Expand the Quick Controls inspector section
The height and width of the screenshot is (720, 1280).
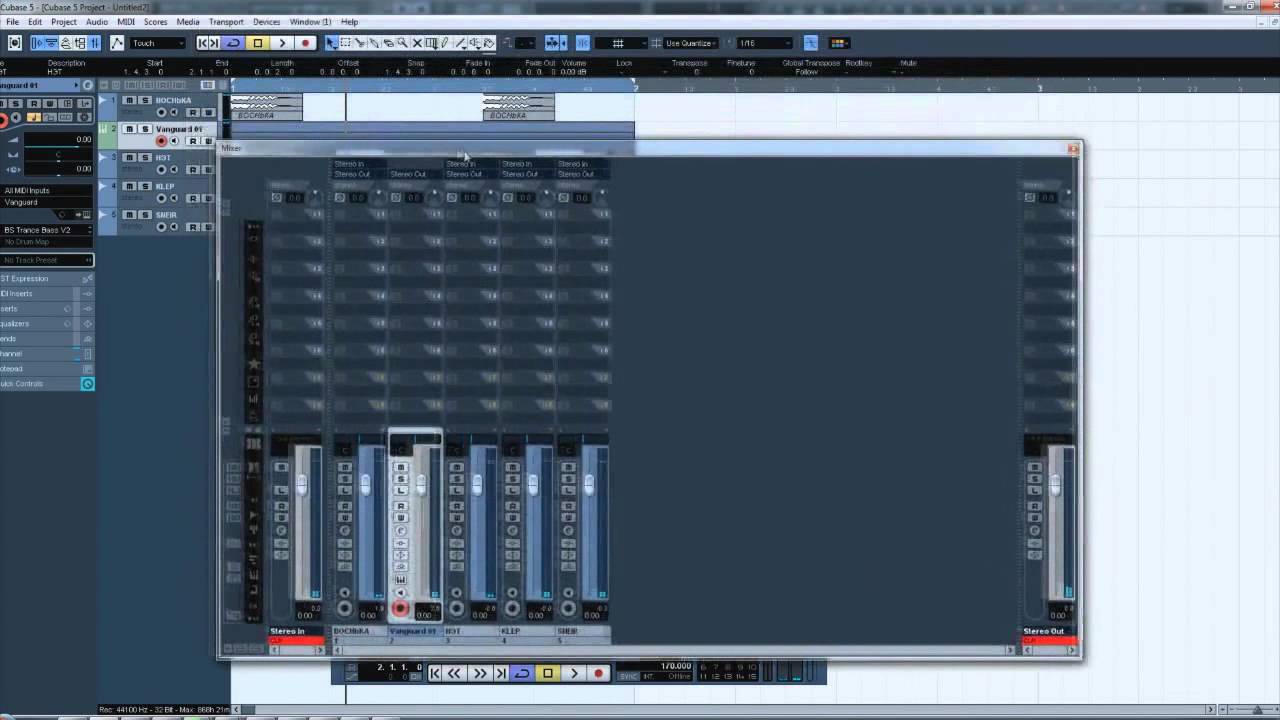47,384
